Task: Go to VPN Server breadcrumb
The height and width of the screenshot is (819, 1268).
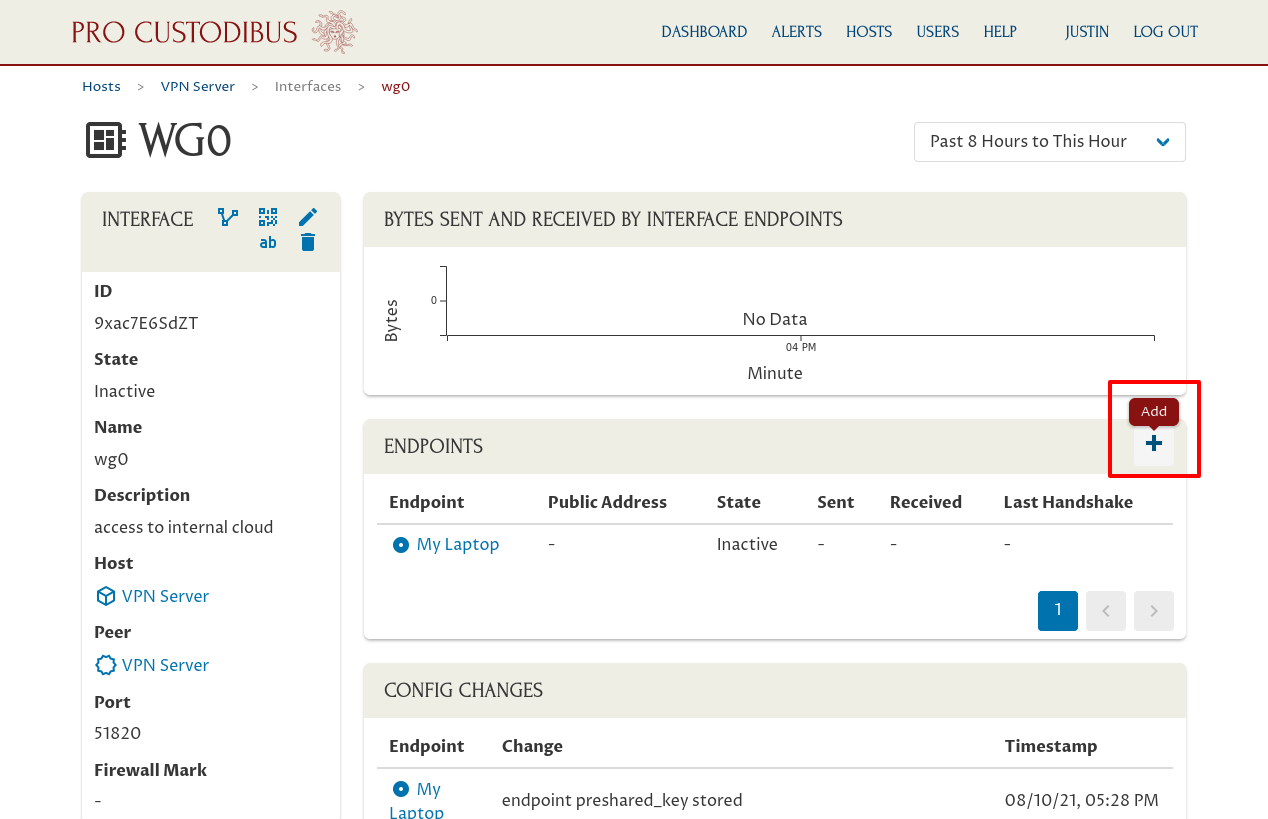Action: point(198,87)
